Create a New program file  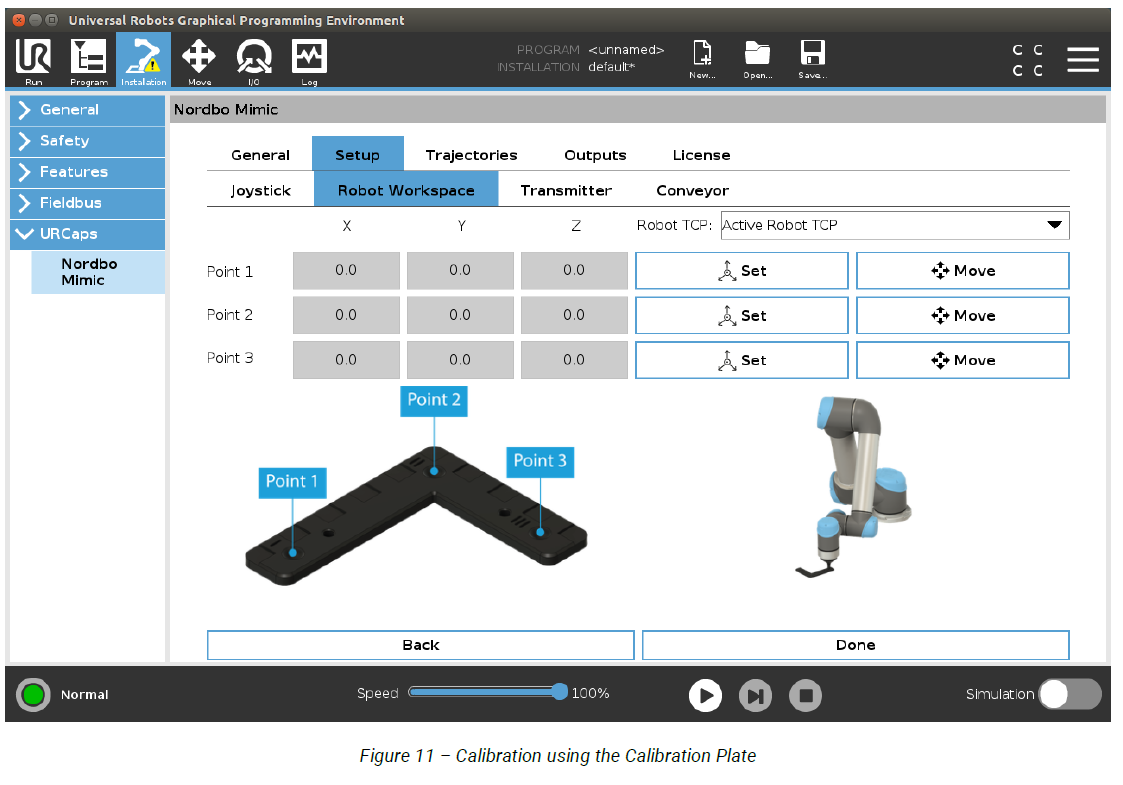(x=702, y=59)
